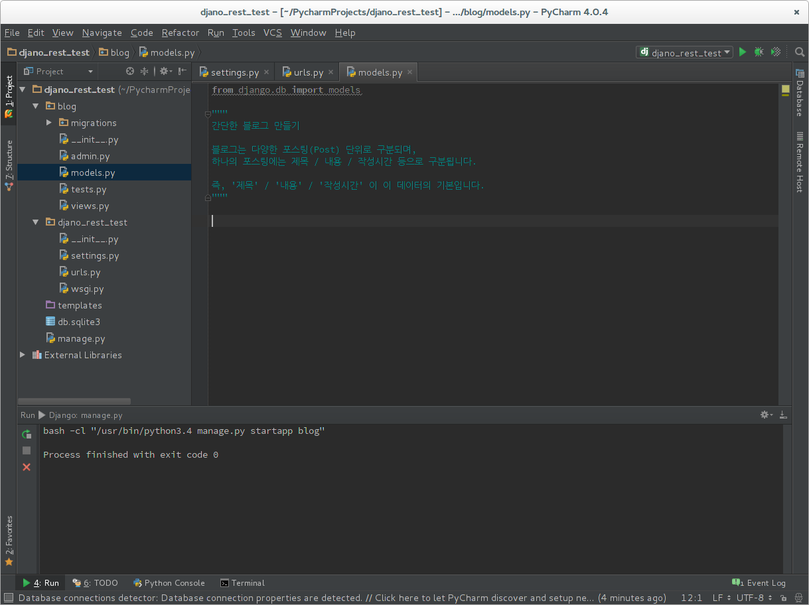Viewport: 809px width, 605px height.
Task: Place cursor on the empty caret line in editor
Action: [x=493, y=221]
